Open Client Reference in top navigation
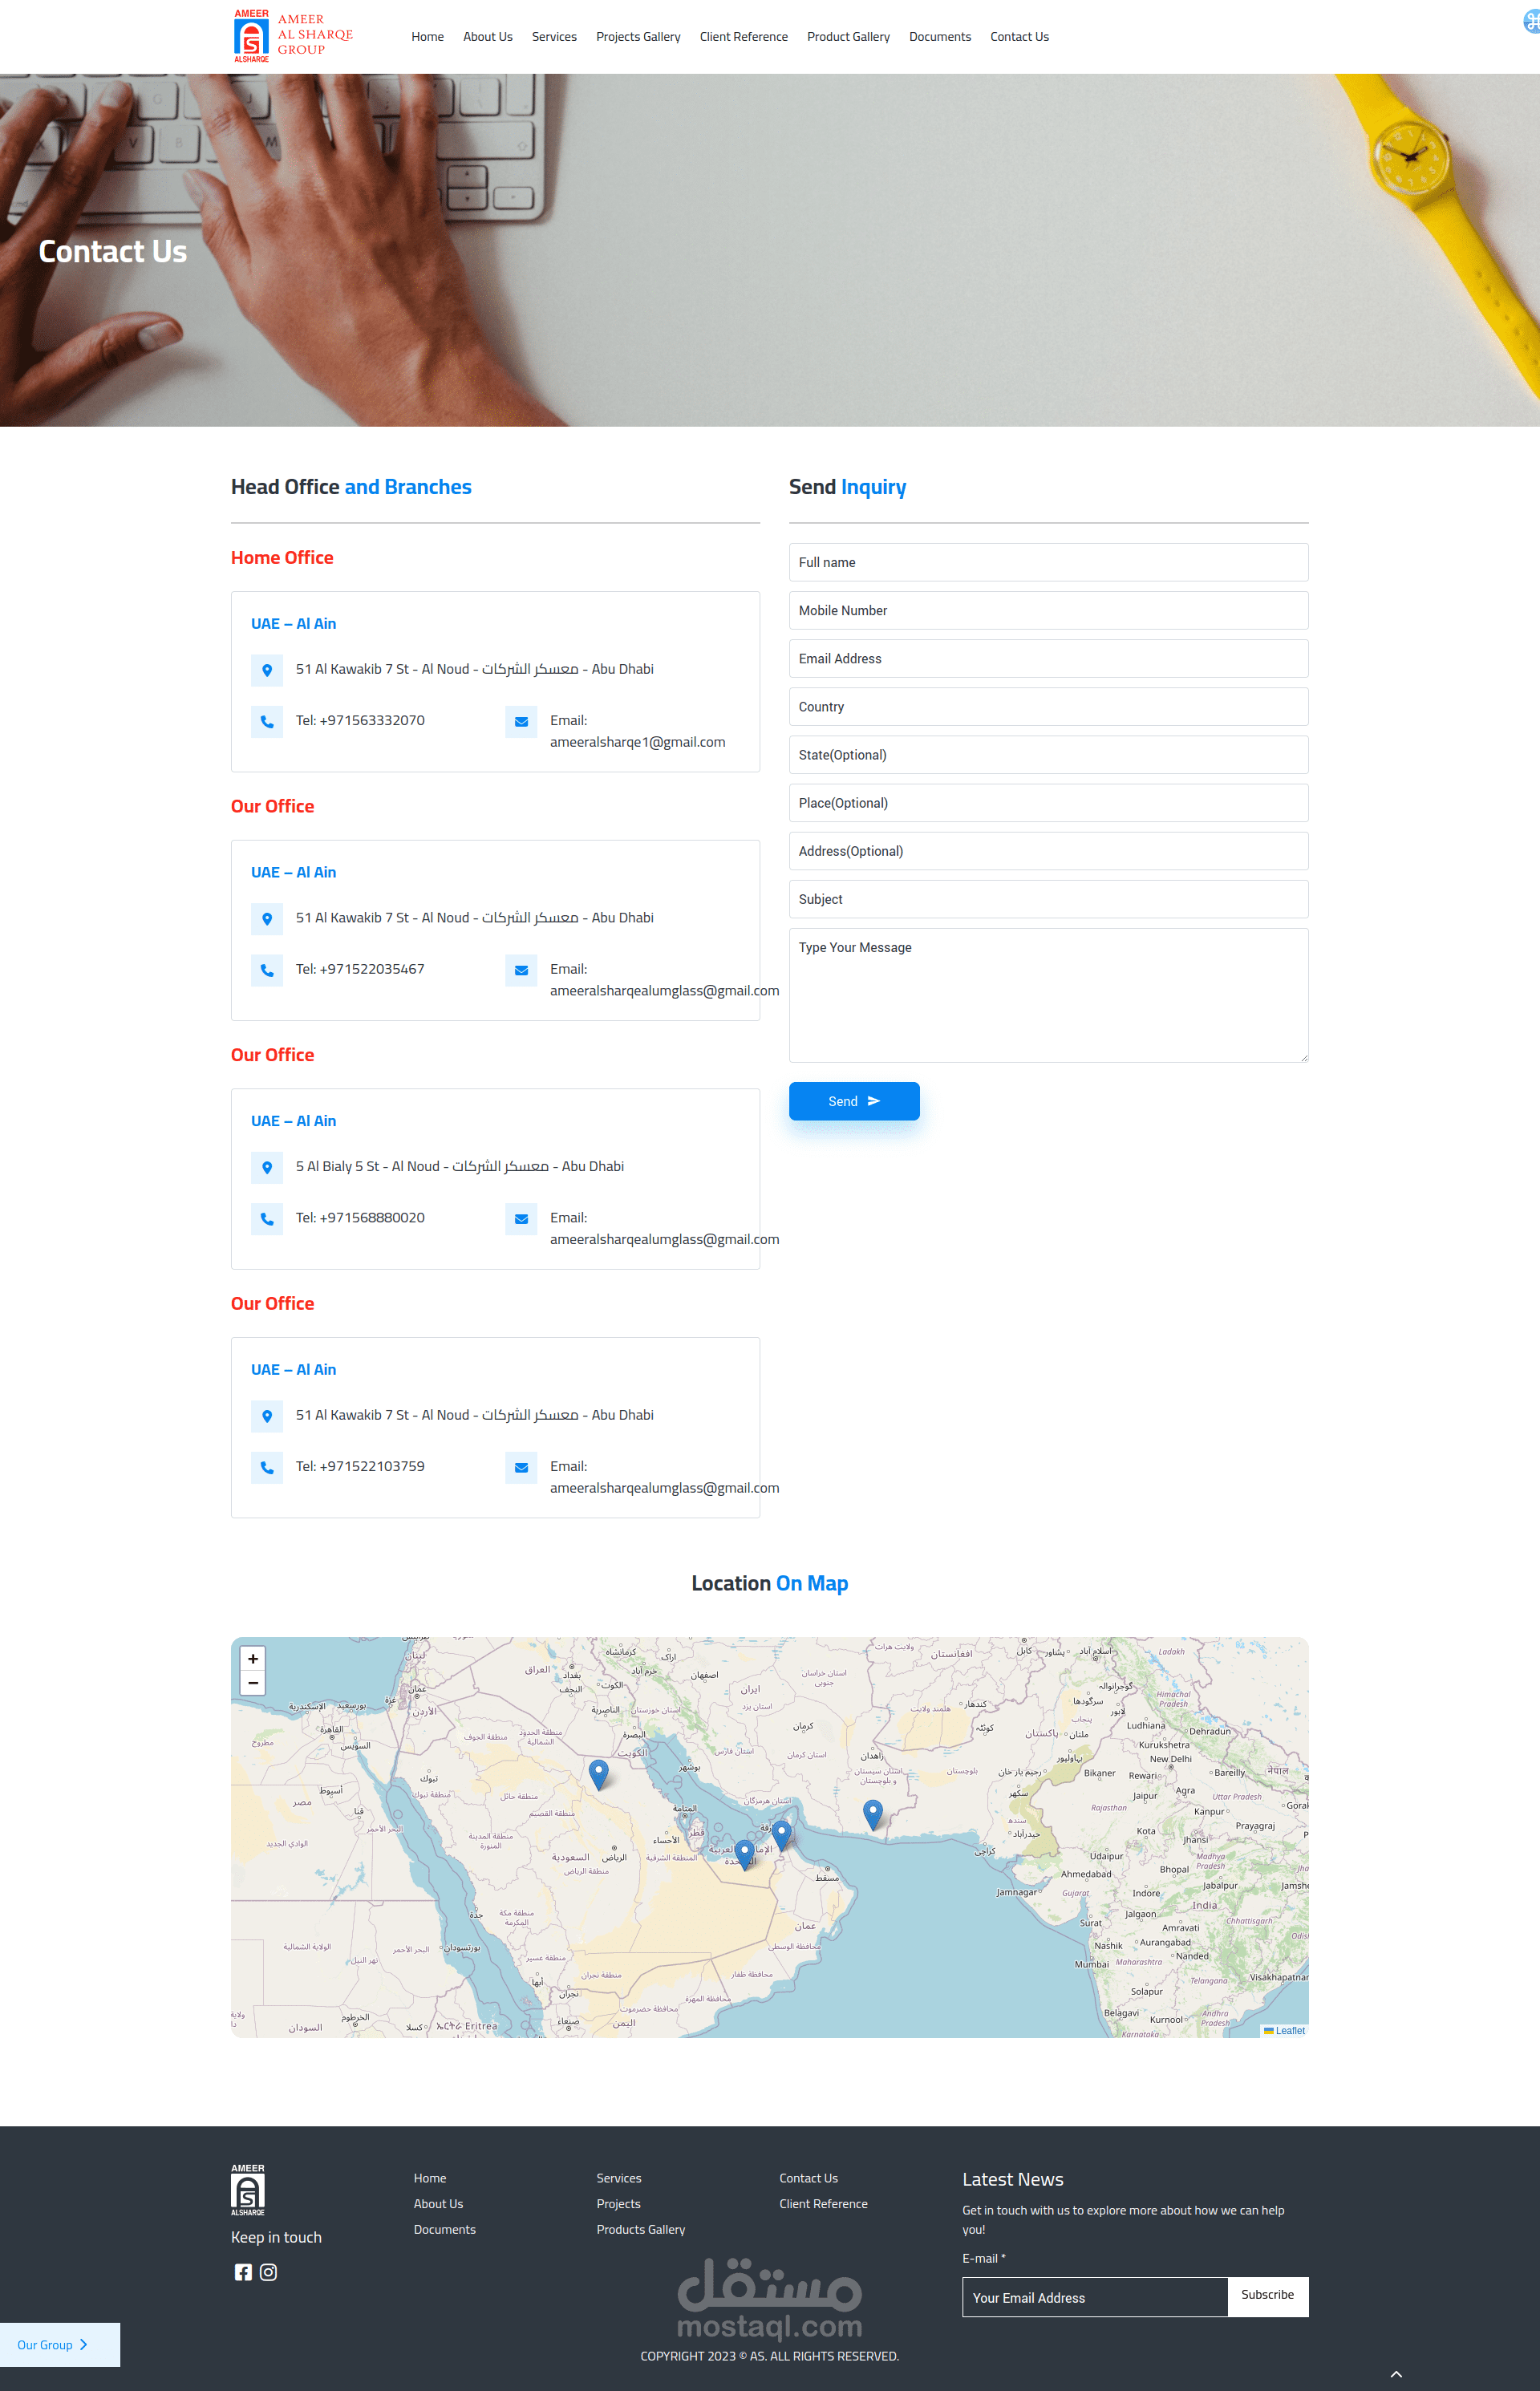 tap(743, 37)
